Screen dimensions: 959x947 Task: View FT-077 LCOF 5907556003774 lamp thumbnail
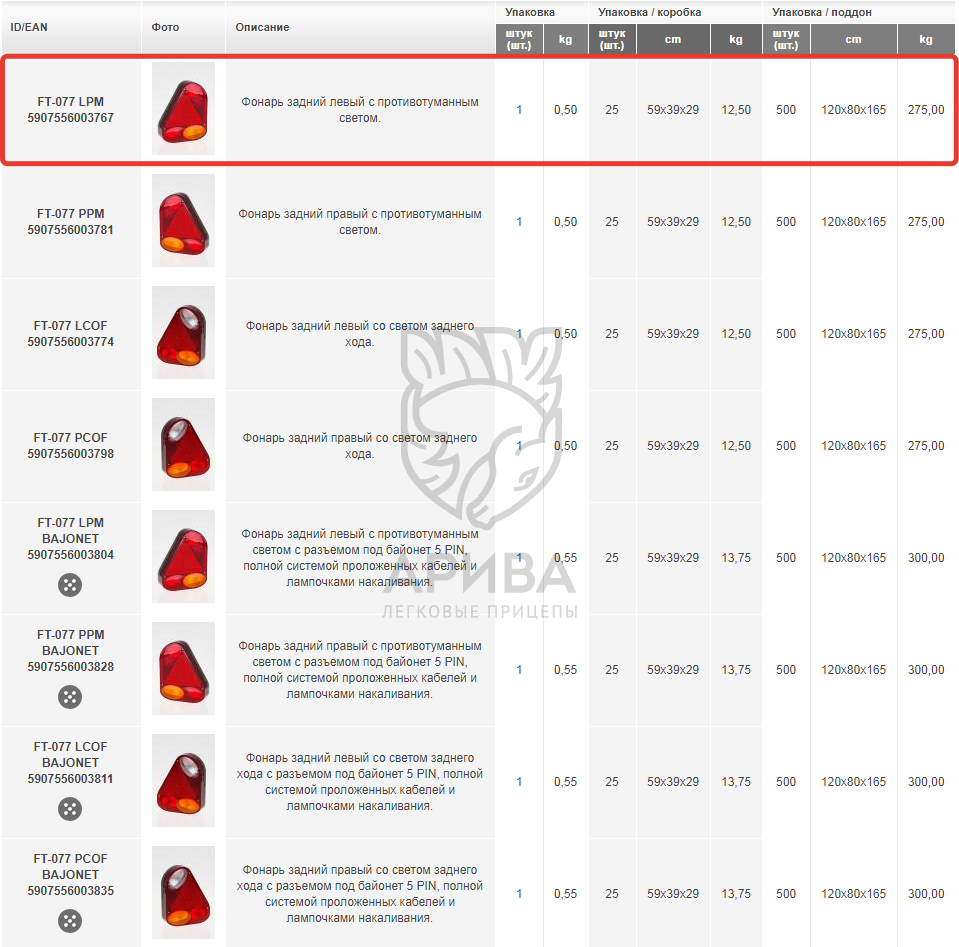pos(183,333)
